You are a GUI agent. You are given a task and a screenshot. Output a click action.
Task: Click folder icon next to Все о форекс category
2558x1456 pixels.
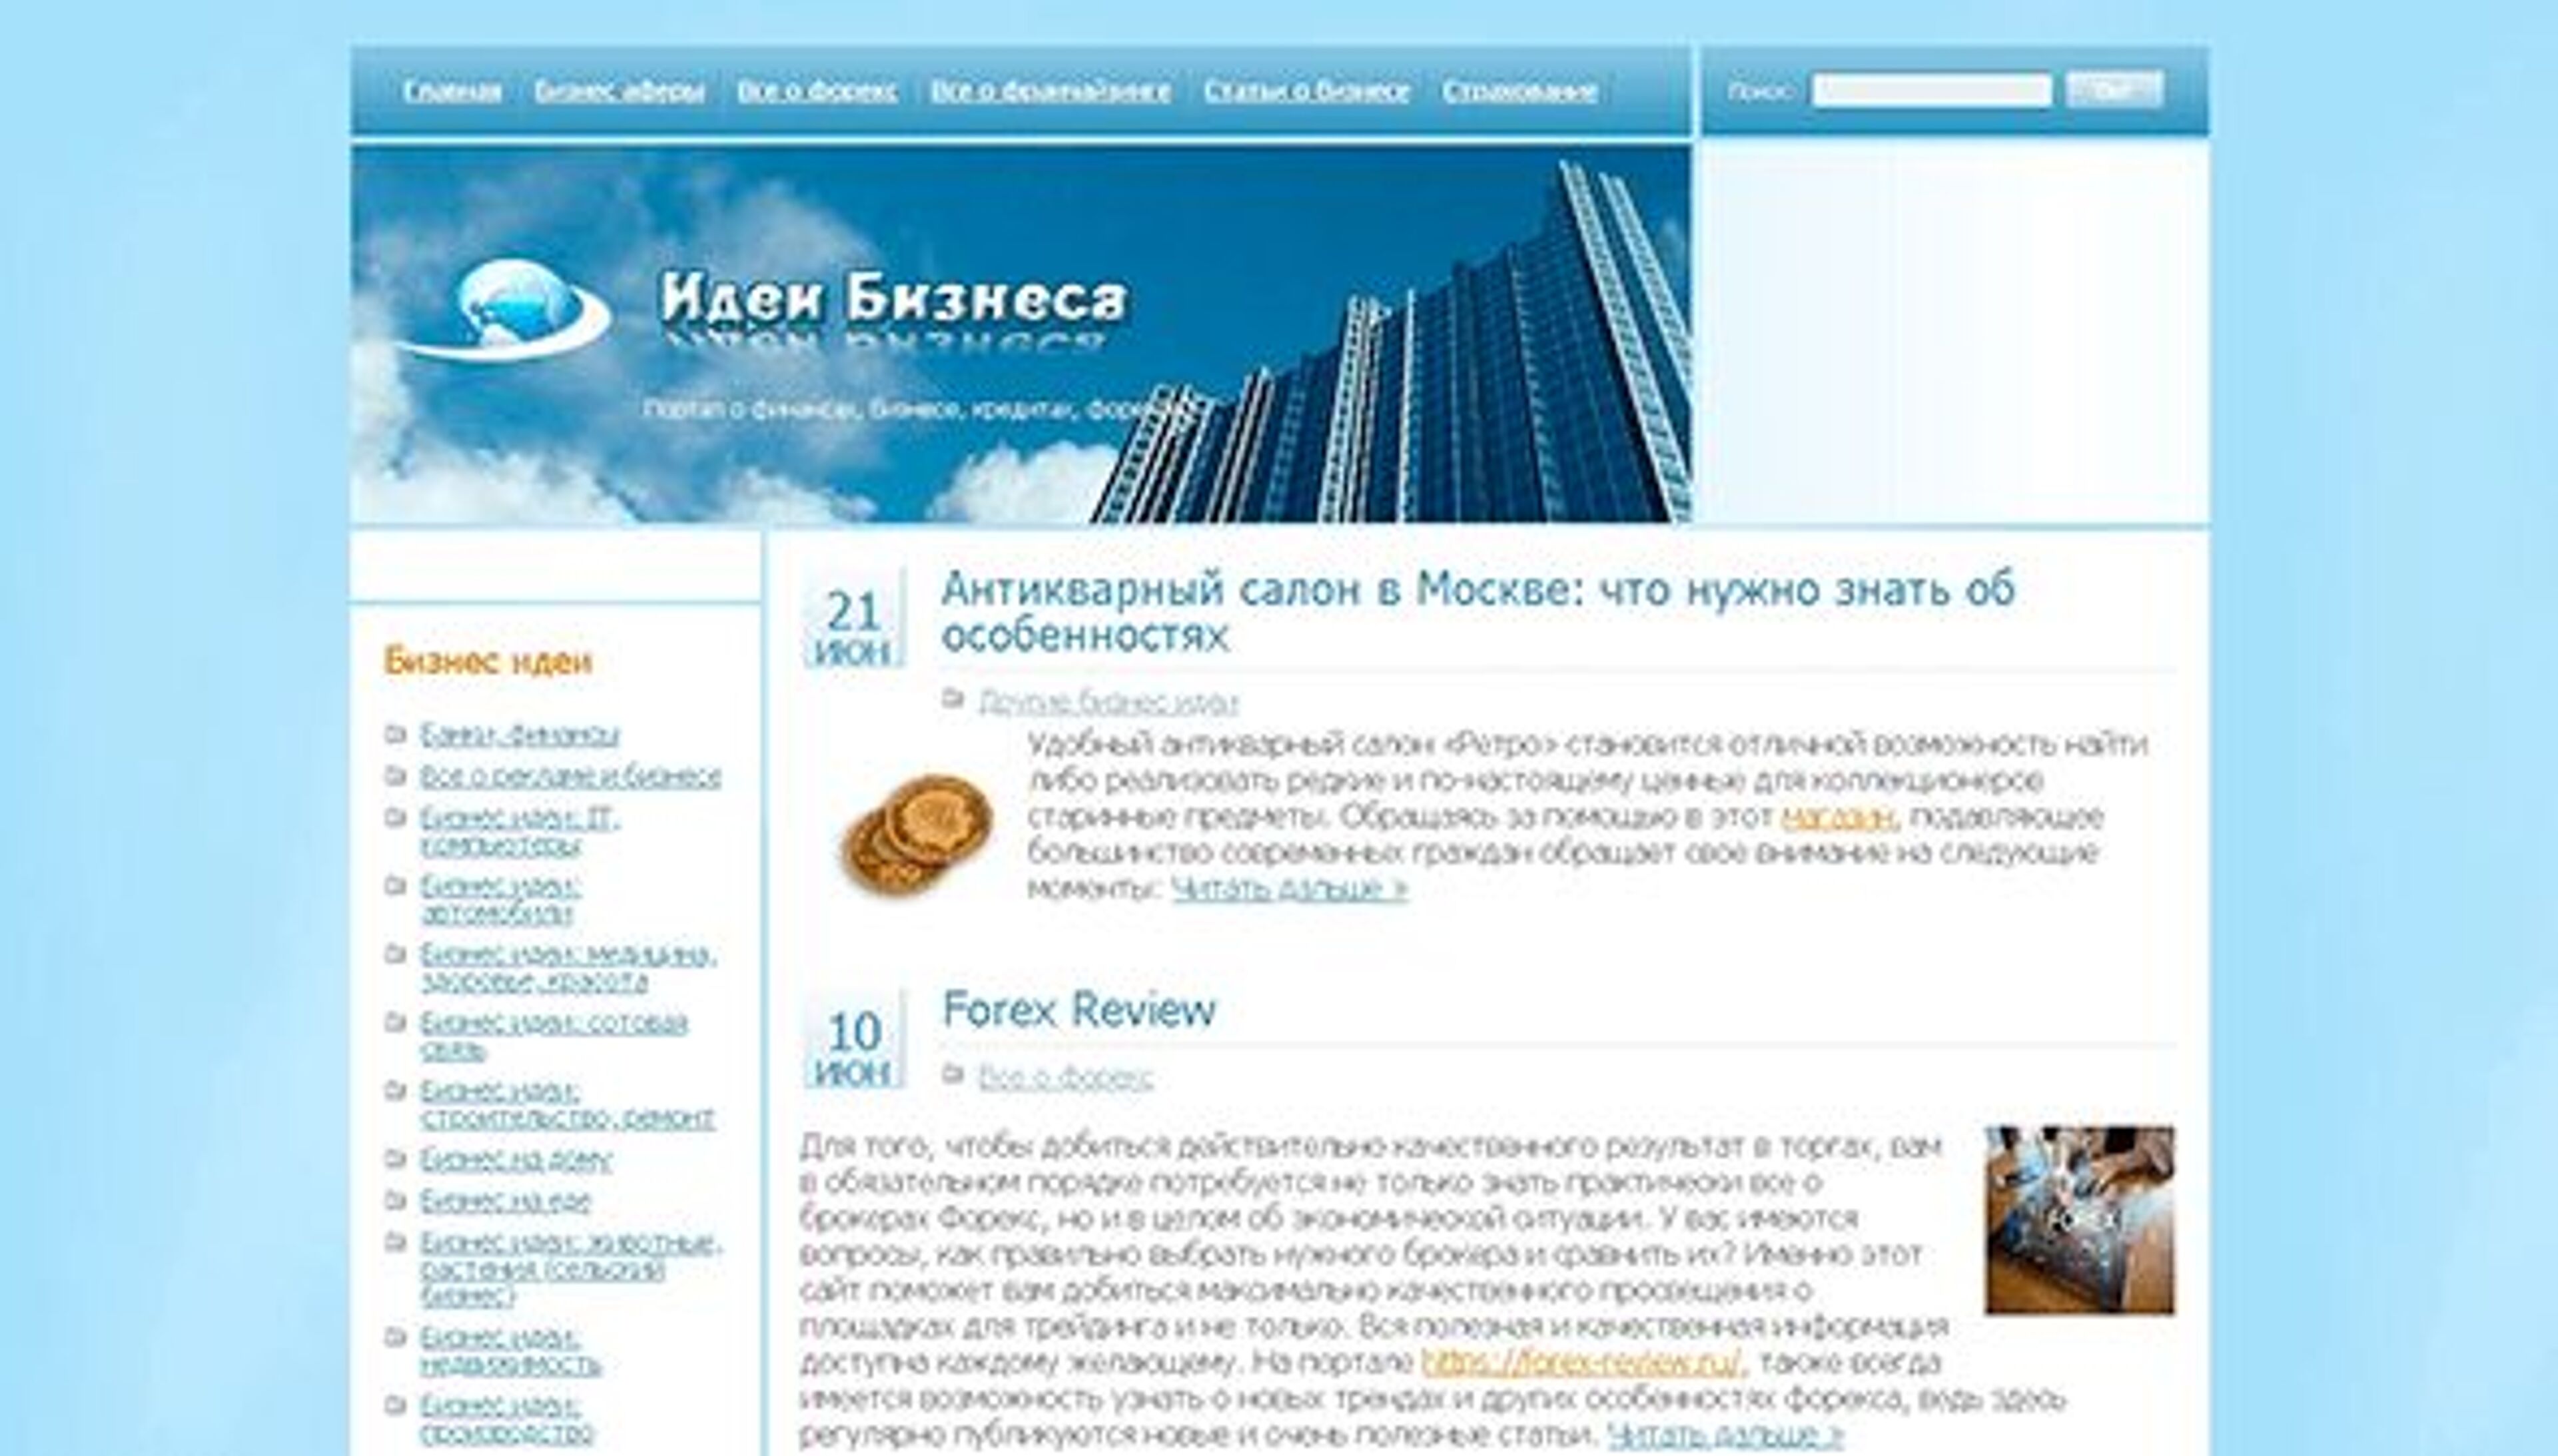pos(953,1074)
